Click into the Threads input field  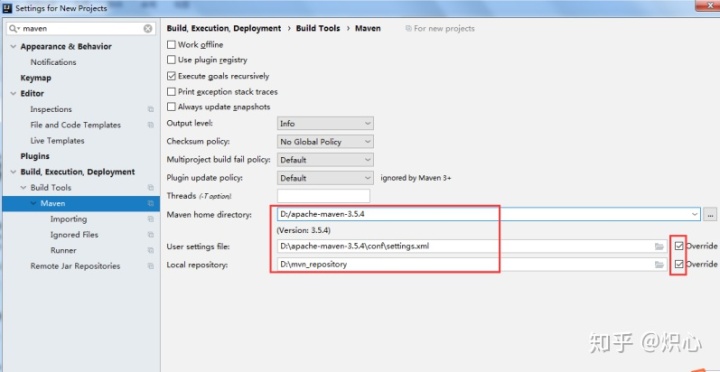coord(323,196)
